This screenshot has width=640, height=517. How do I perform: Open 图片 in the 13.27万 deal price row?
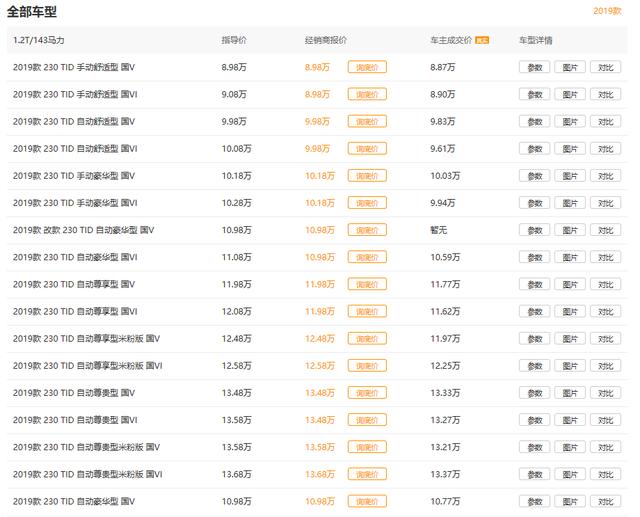(570, 420)
